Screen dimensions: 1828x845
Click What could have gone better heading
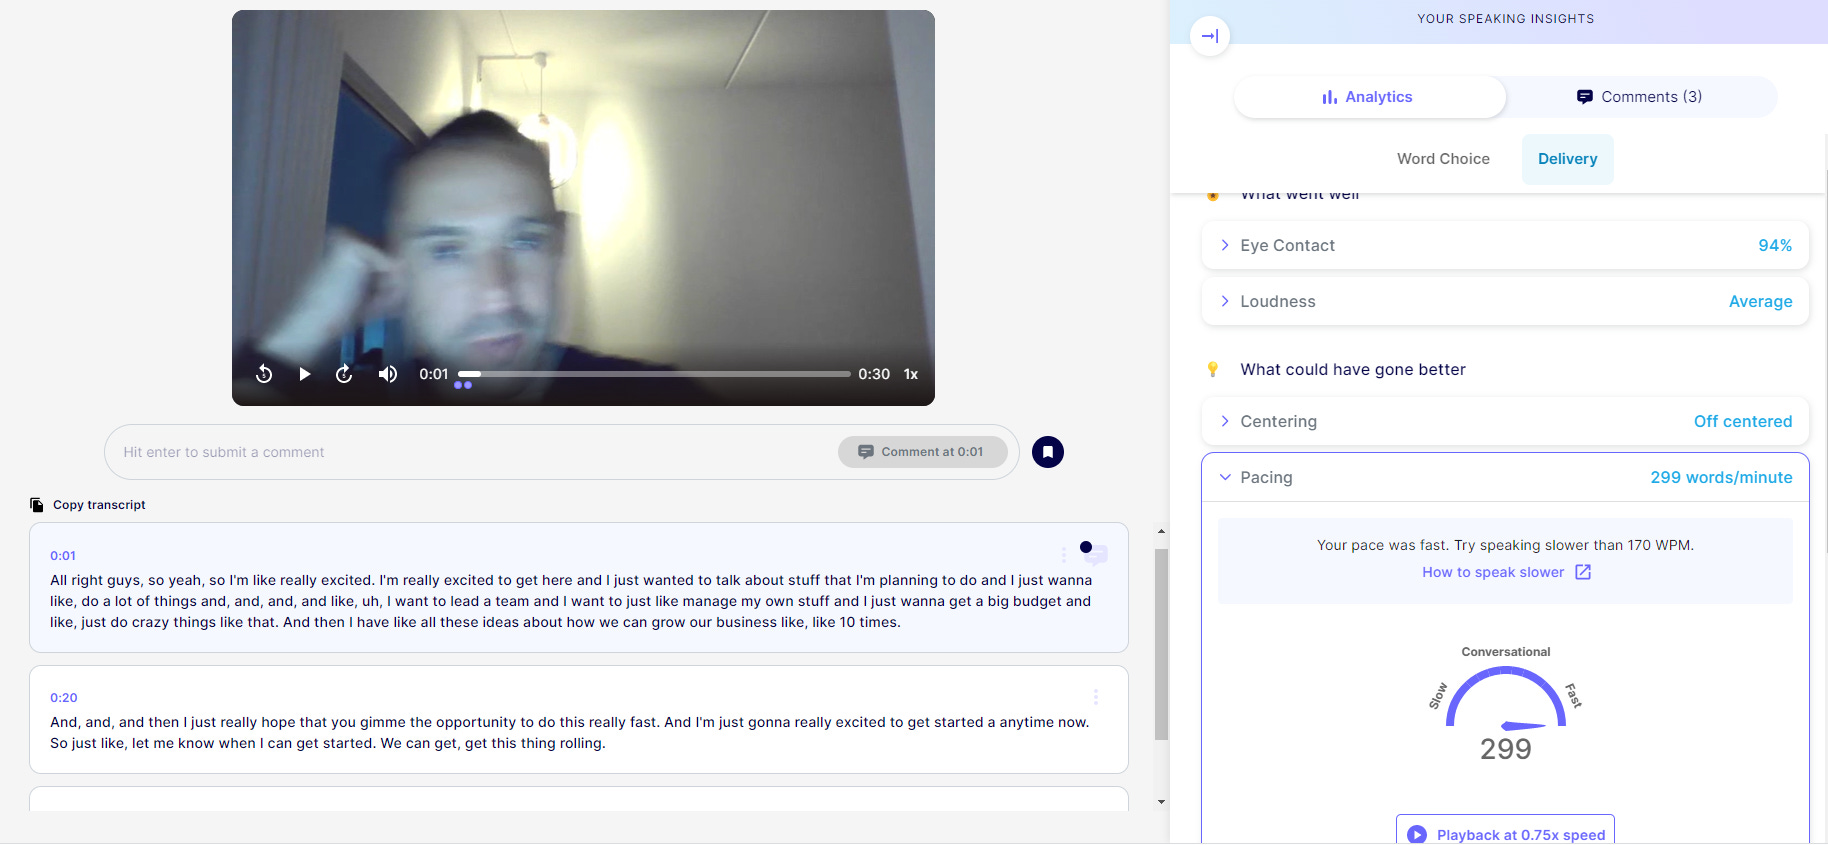(x=1353, y=370)
